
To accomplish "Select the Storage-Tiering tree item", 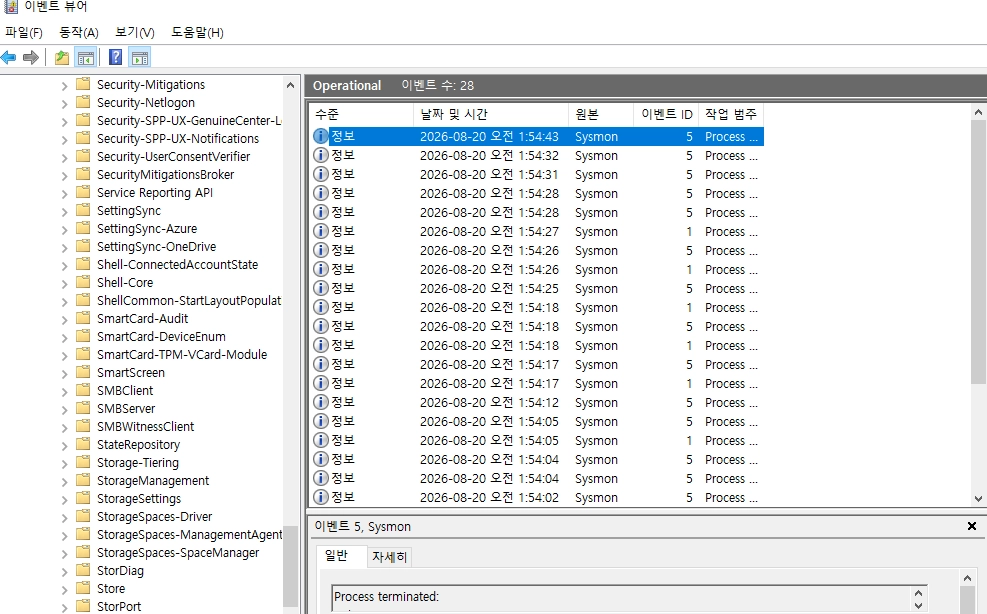I will coord(138,463).
